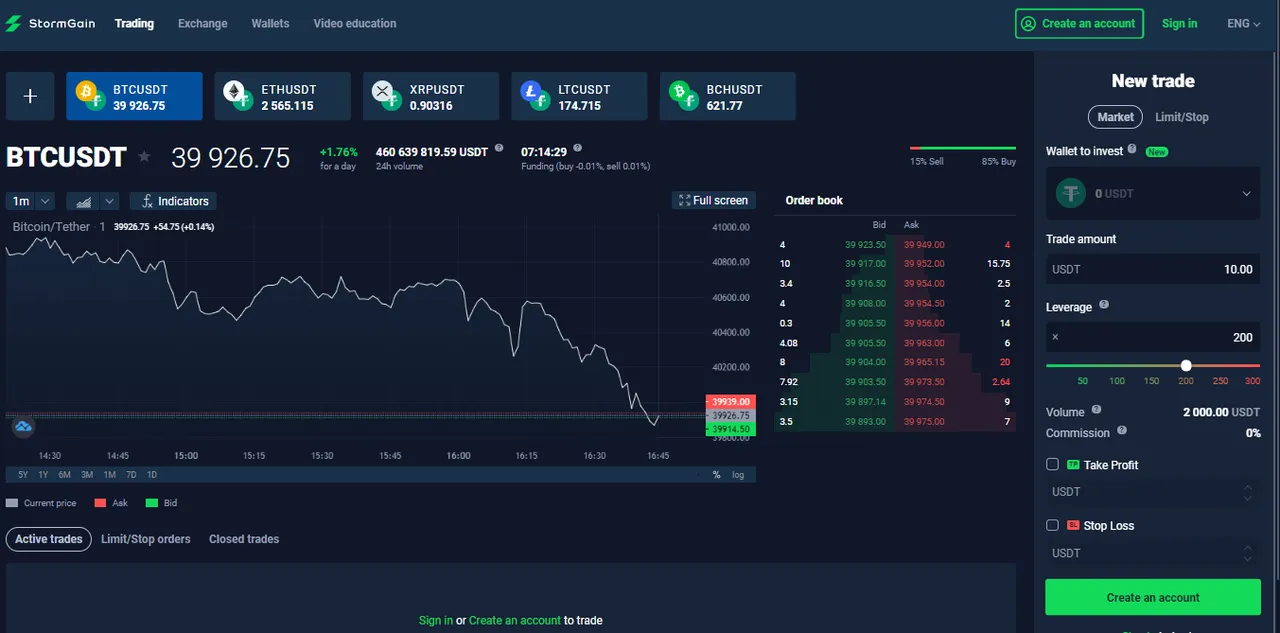Favorite BTCUSDT with the star icon
The image size is (1280, 633).
point(144,157)
